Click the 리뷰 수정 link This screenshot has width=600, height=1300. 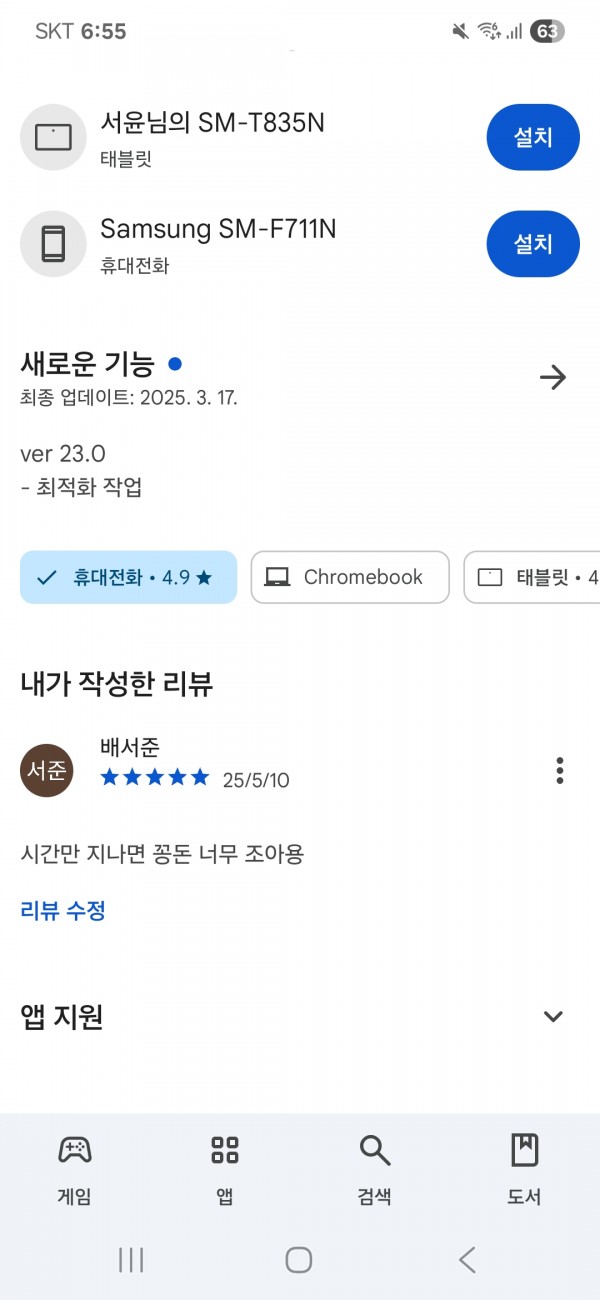(x=63, y=911)
